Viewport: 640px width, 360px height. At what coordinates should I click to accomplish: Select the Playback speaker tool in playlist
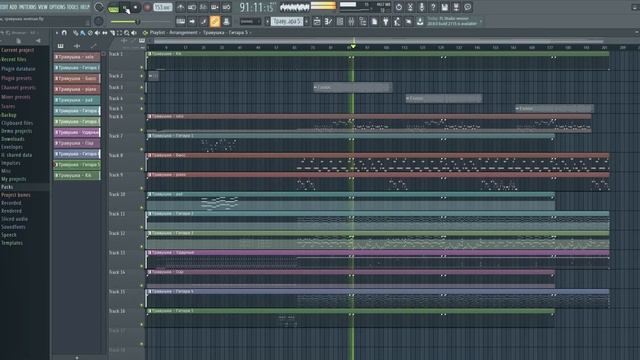(134, 33)
